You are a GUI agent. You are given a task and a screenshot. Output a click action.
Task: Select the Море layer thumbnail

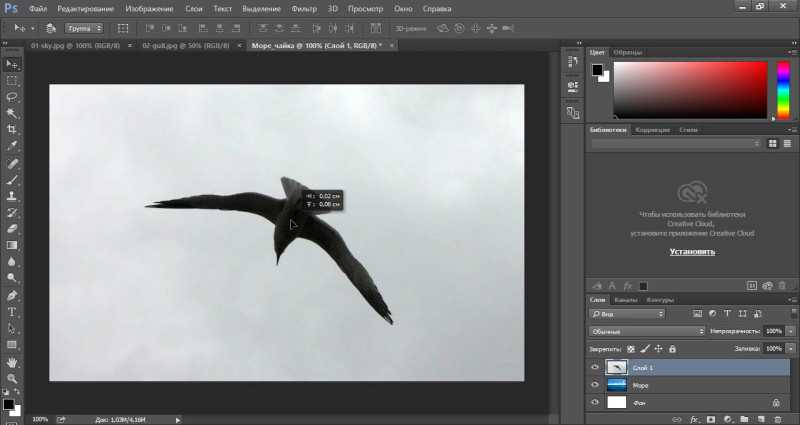(x=616, y=385)
